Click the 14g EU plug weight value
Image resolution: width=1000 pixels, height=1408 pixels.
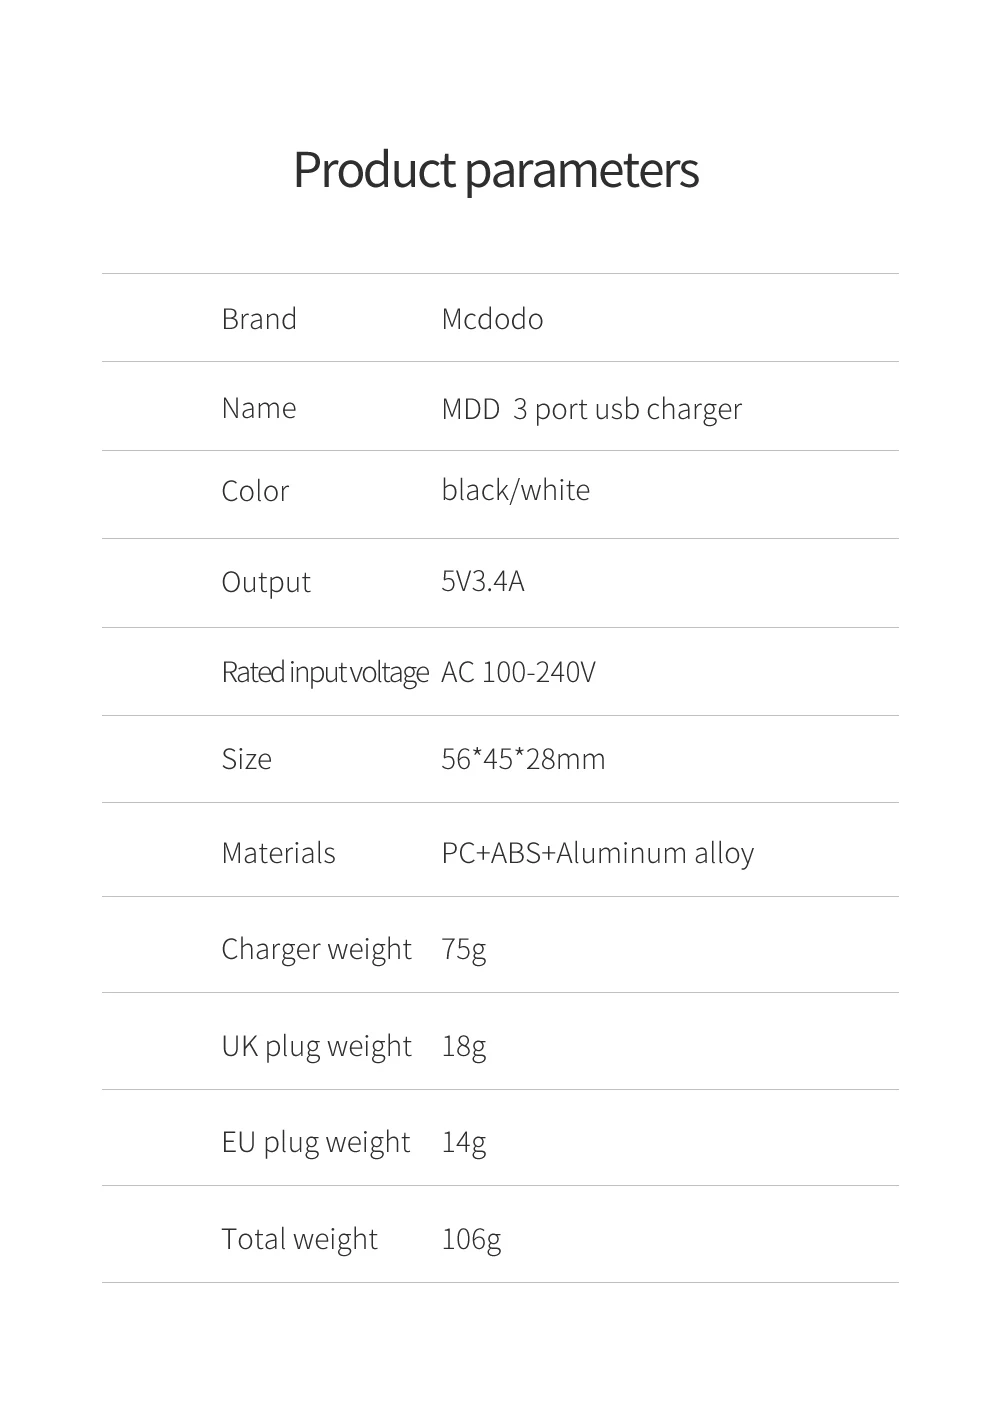[464, 1142]
